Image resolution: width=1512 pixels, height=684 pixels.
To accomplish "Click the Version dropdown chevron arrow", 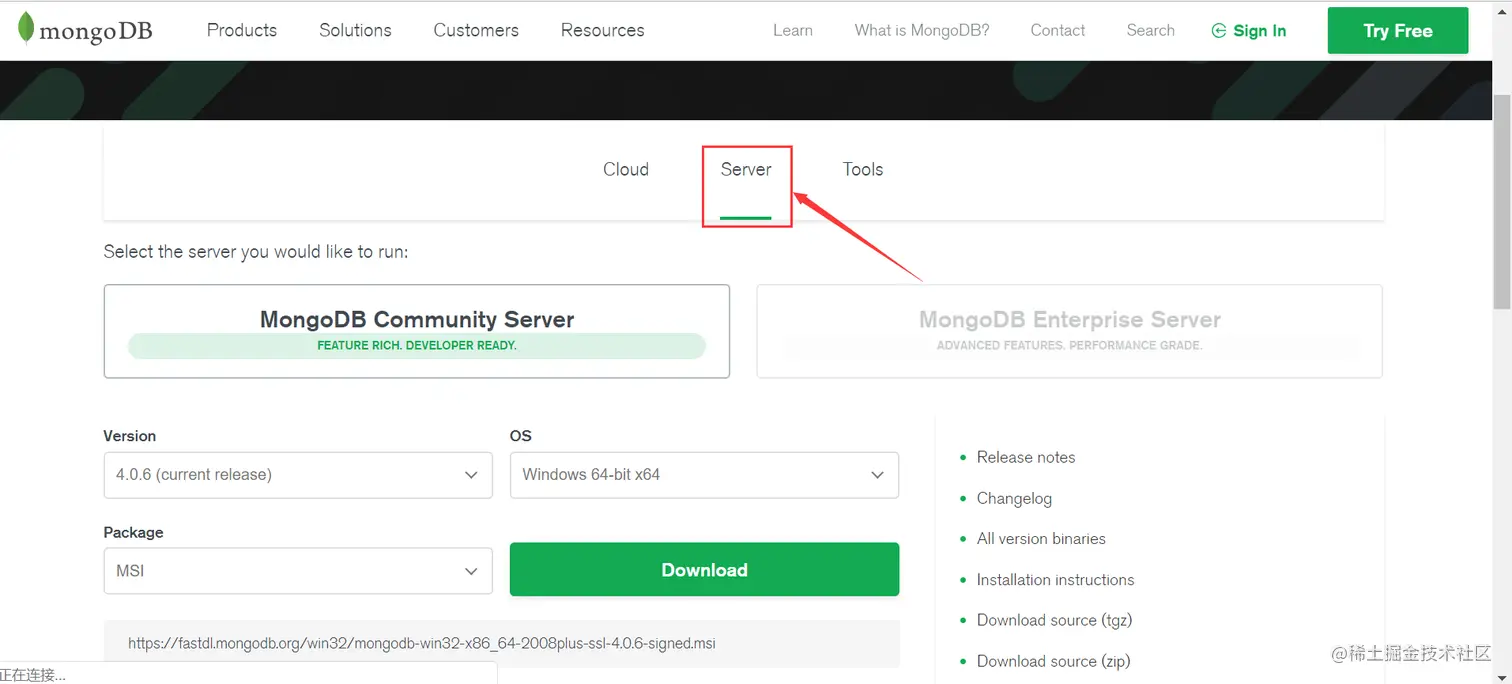I will tap(471, 475).
